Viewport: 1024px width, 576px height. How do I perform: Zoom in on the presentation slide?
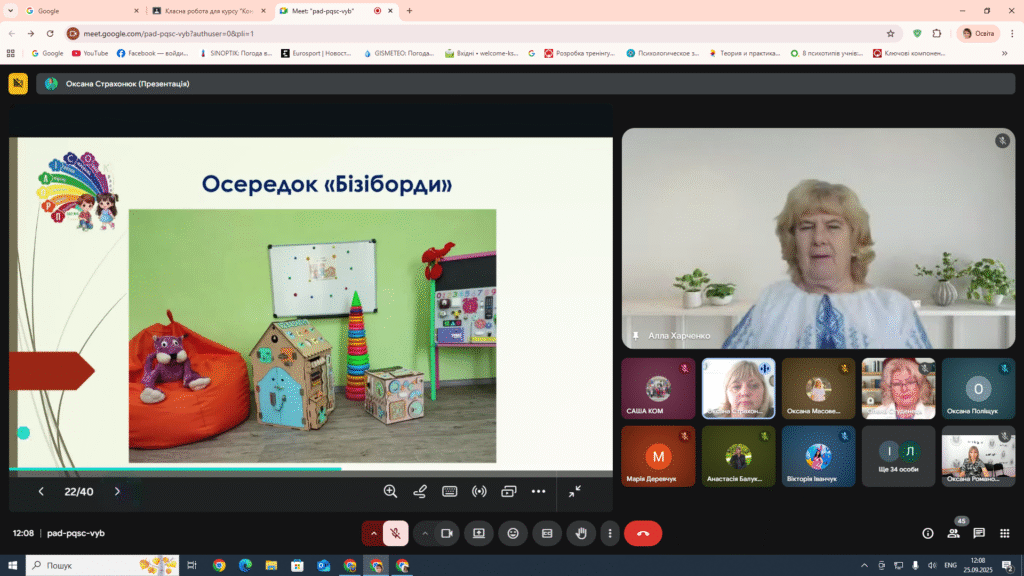[x=390, y=491]
